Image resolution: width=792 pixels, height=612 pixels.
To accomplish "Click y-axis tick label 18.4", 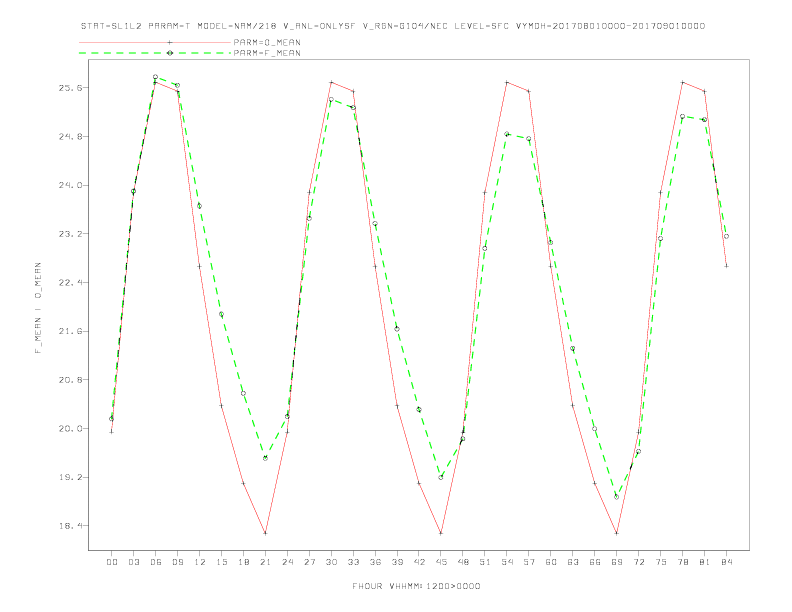I will tap(68, 526).
